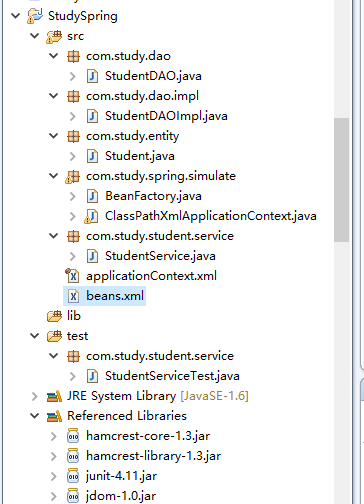
Task: Click the vertical scrollbar thumb of the tree
Action: pyautogui.click(x=341, y=180)
